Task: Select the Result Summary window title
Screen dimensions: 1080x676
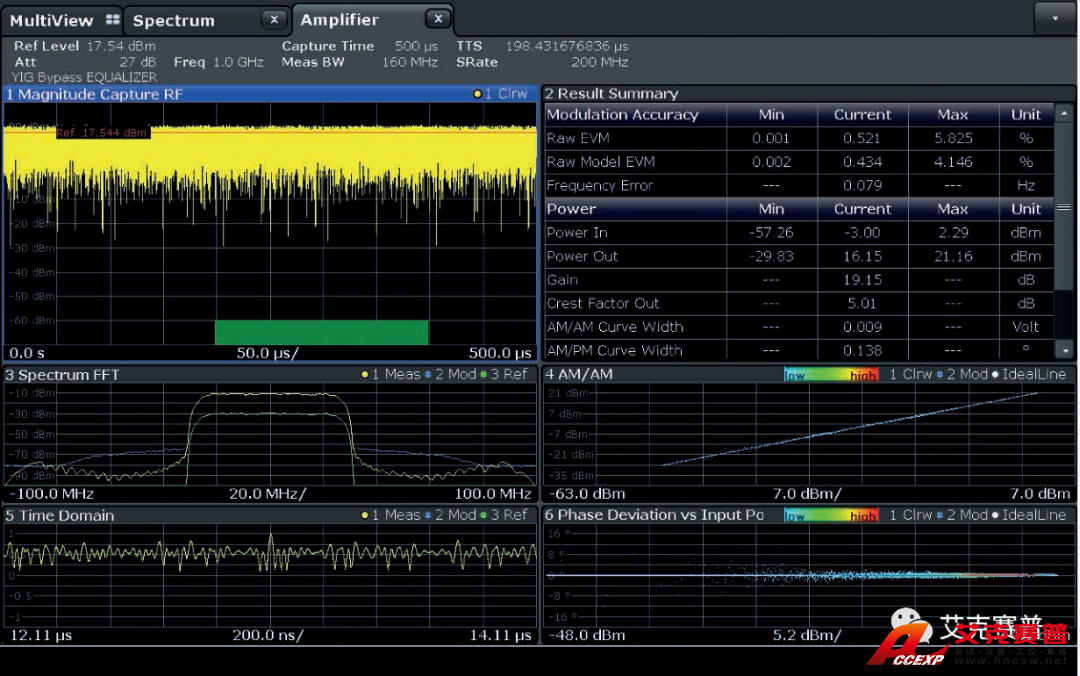Action: 612,94
